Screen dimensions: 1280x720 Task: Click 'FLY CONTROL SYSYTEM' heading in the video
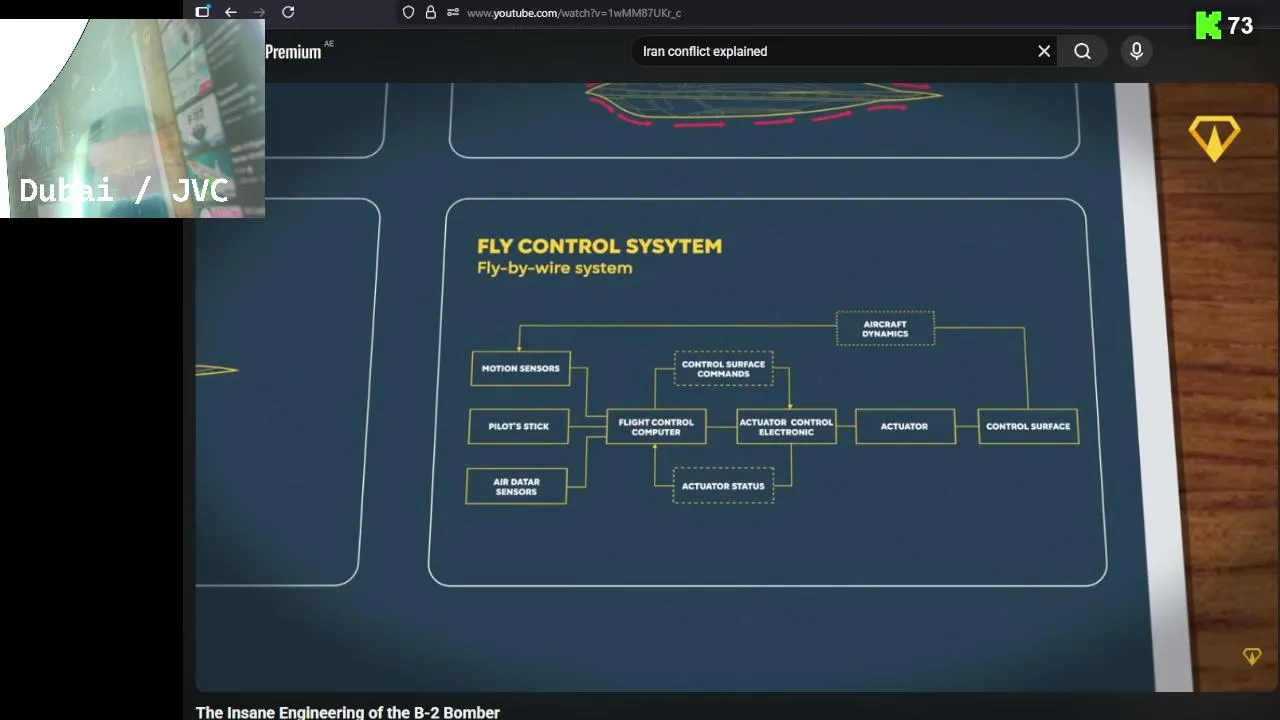[599, 246]
